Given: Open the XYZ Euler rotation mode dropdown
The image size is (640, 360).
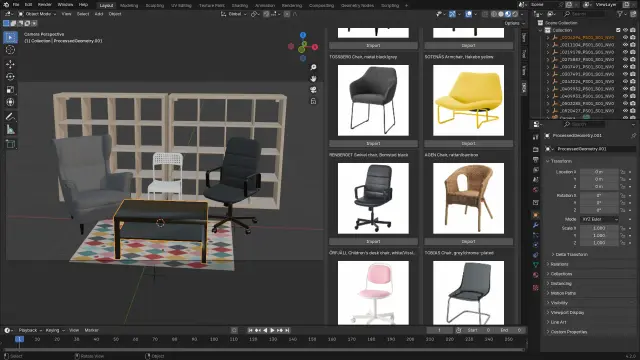Looking at the screenshot, I should coord(600,220).
